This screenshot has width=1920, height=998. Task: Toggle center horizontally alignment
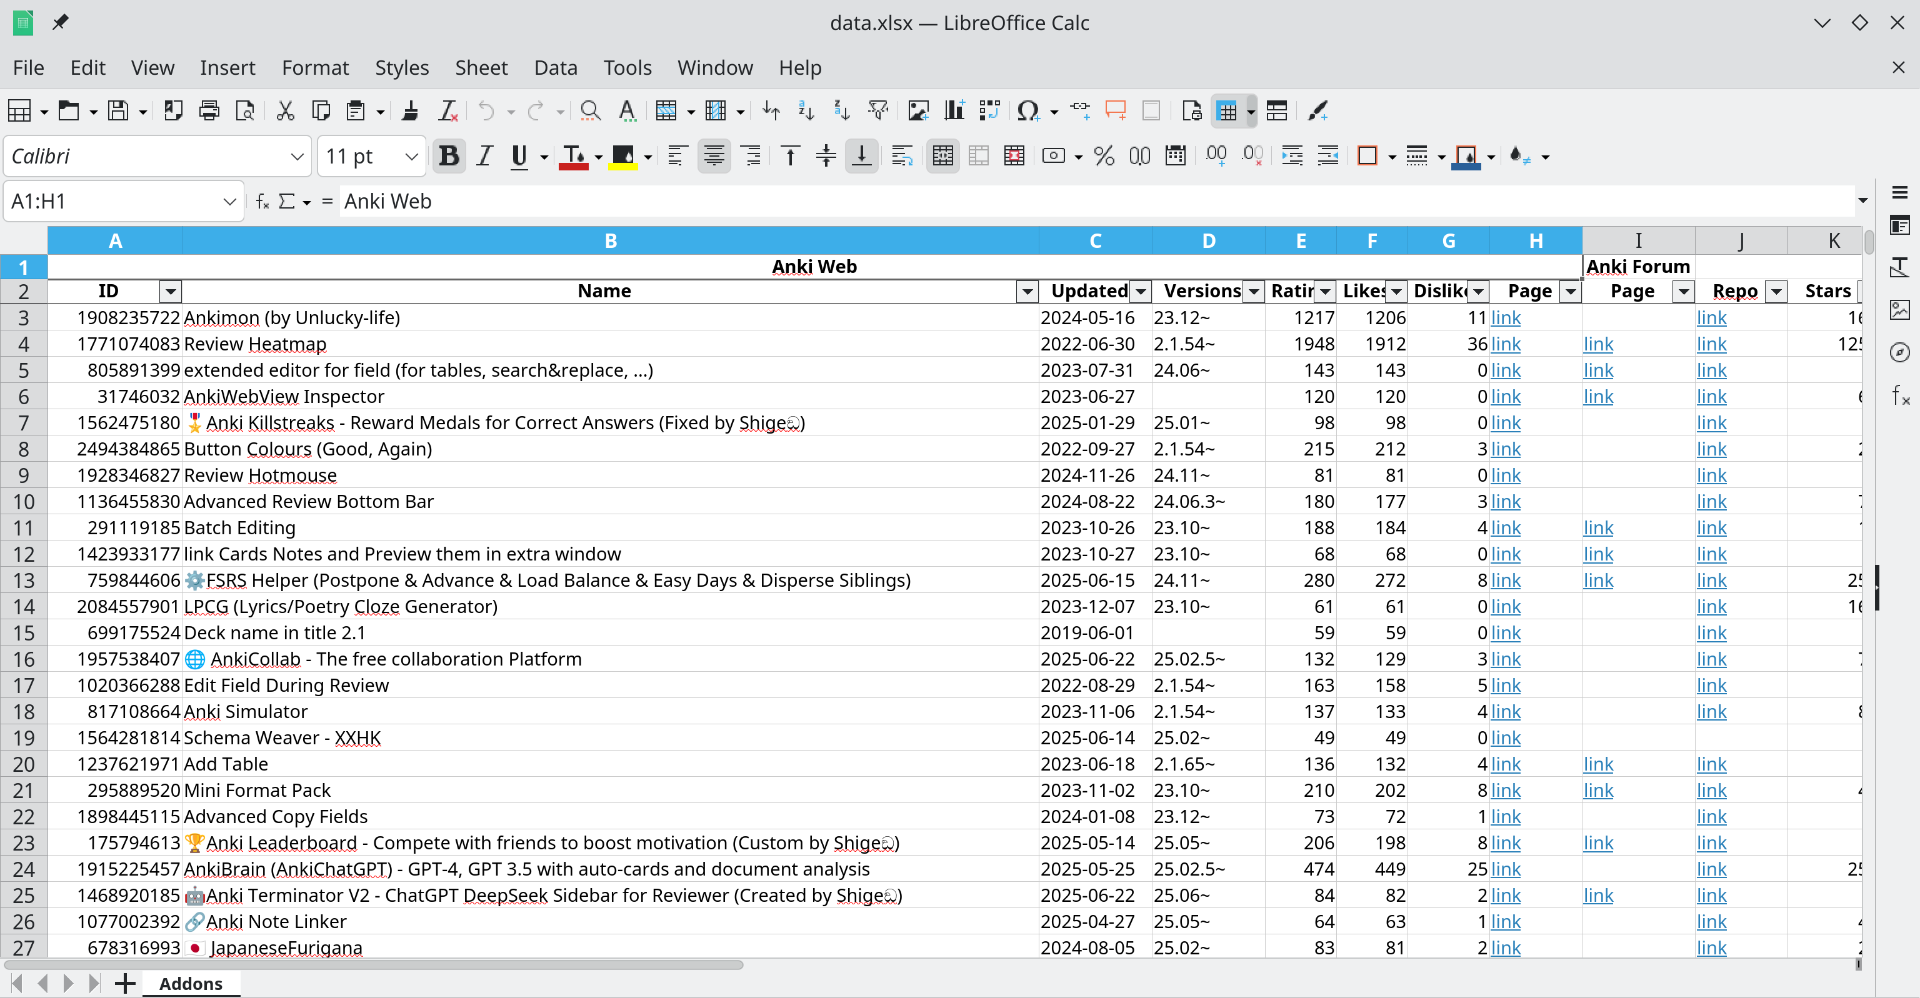click(714, 156)
